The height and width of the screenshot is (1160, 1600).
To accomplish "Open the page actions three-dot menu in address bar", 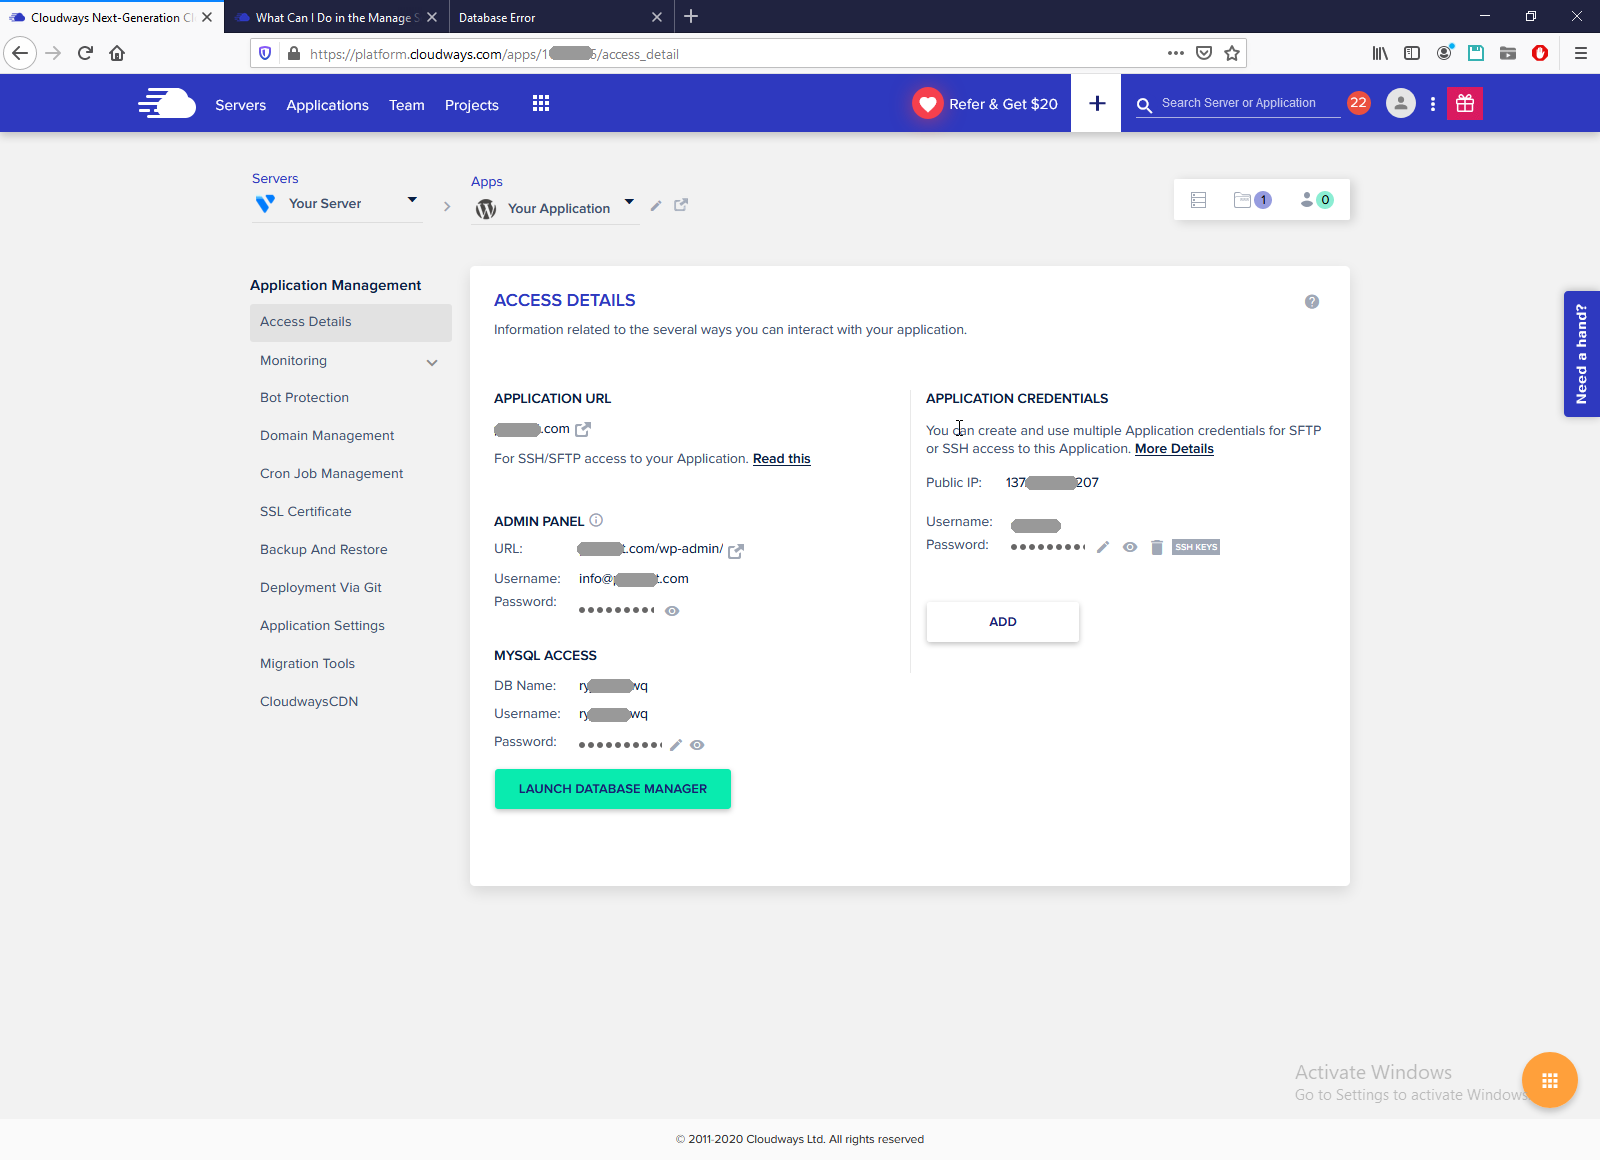I will pos(1176,53).
